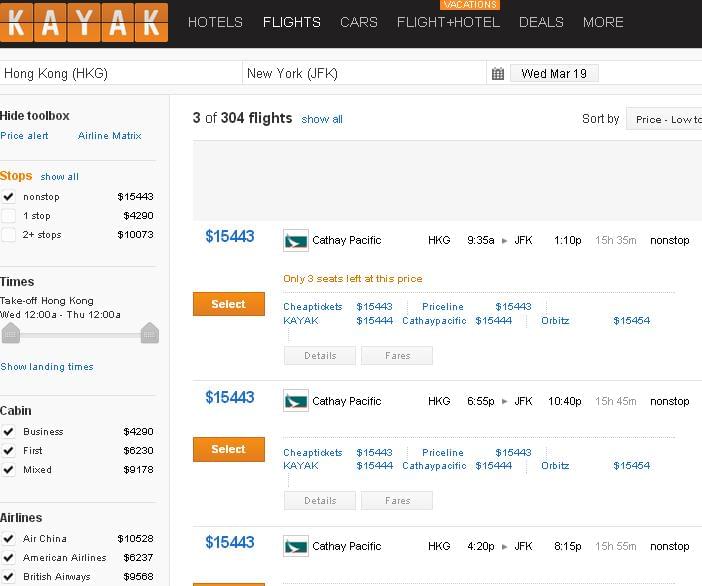Uncheck the nonstop filter checkbox
The width and height of the screenshot is (702, 586).
click(9, 197)
